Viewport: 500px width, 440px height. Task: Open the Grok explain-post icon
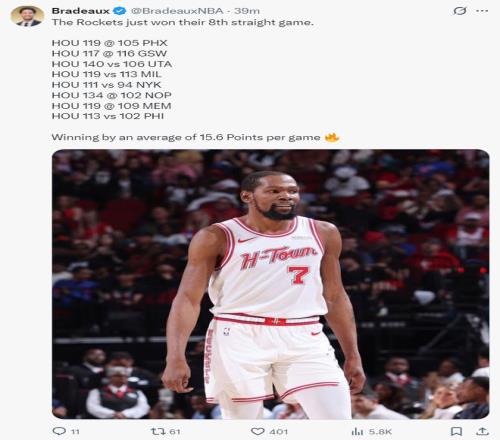tap(460, 11)
